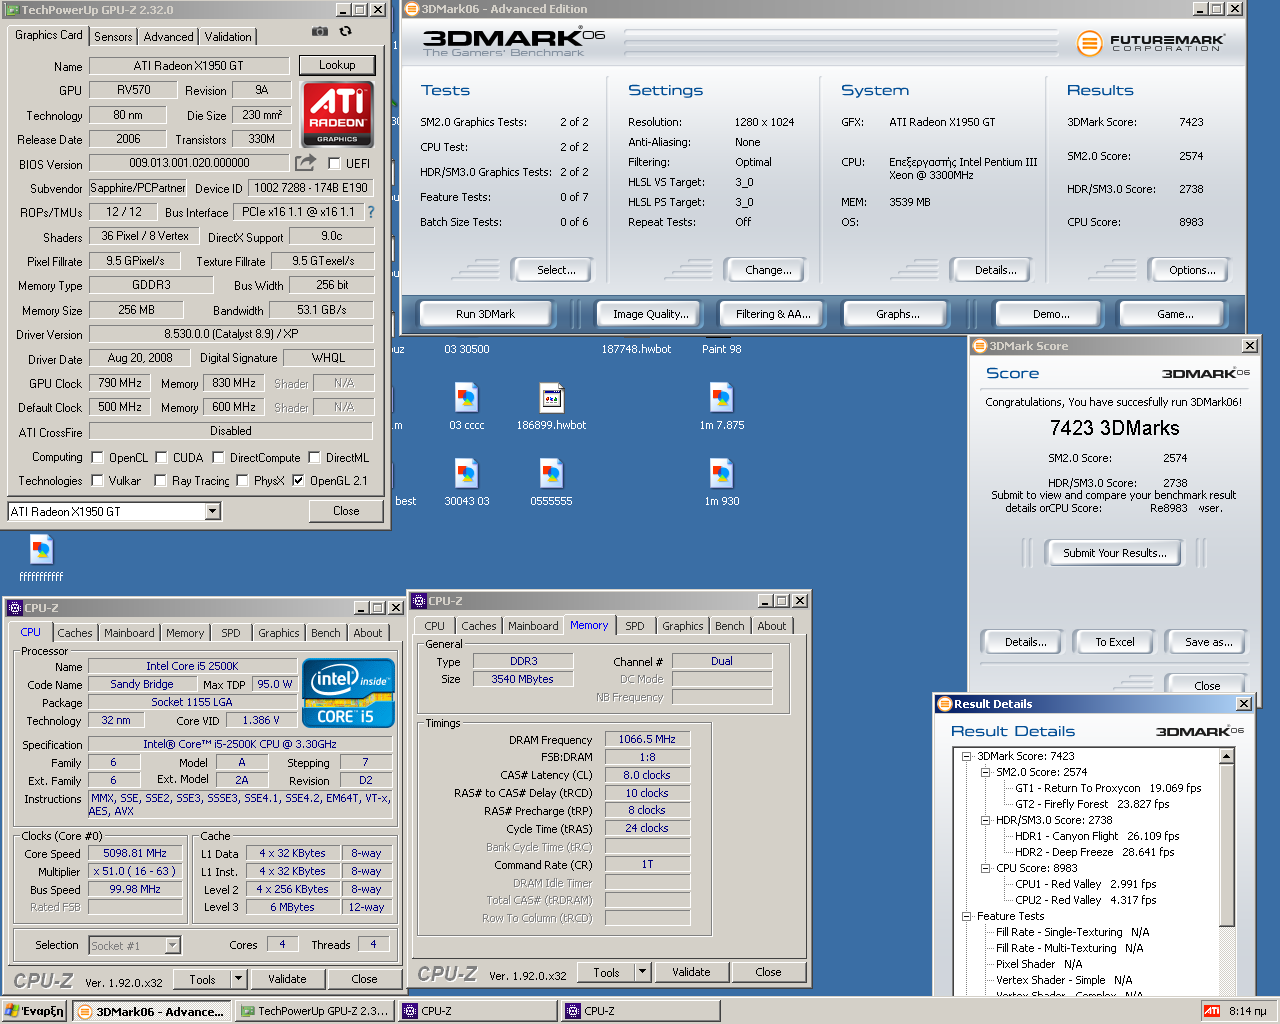This screenshot has width=1280, height=1024.
Task: Click the GPU-Z screenshot camera icon
Action: pyautogui.click(x=319, y=31)
